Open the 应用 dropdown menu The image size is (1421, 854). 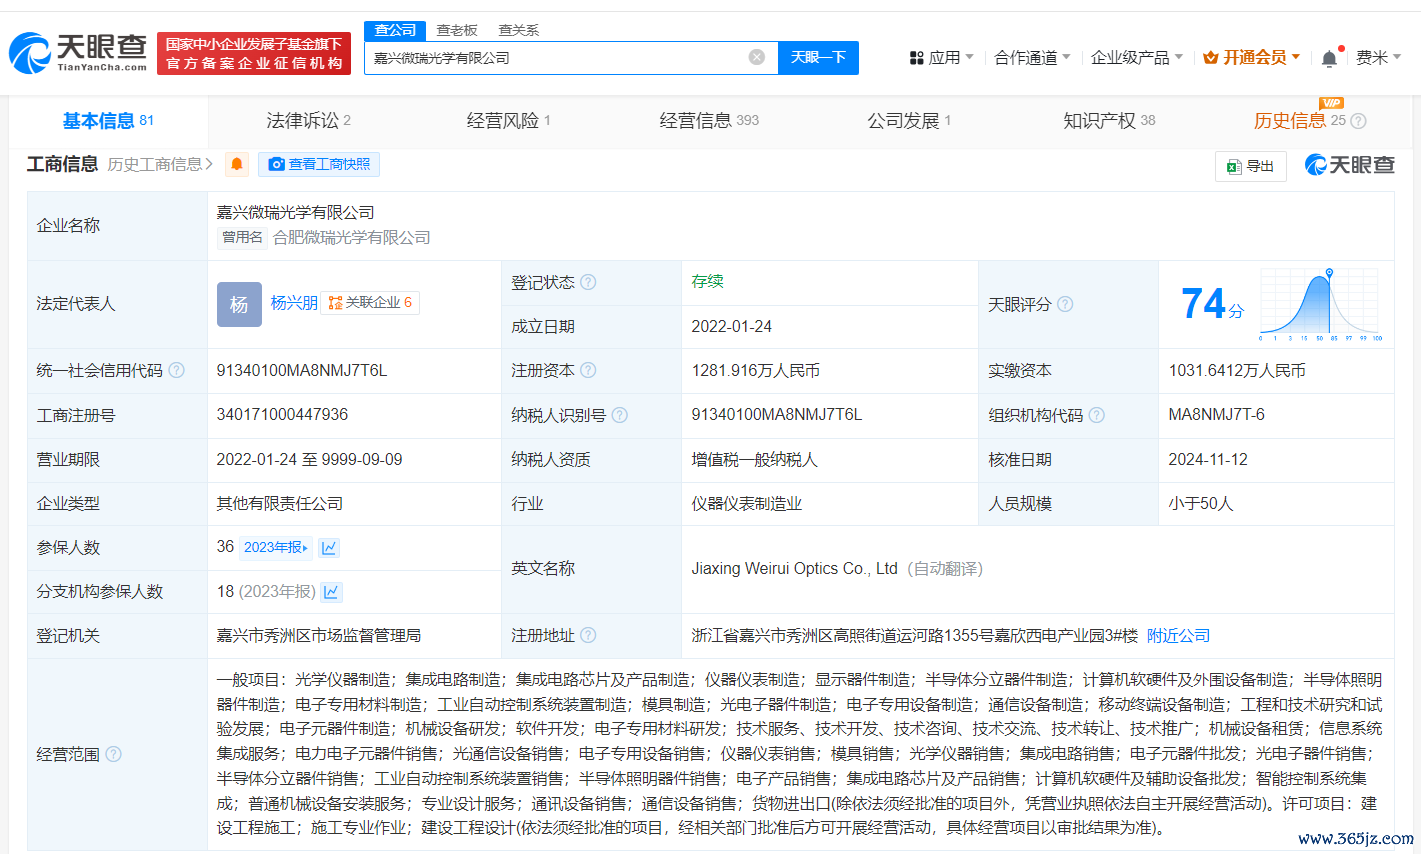(941, 58)
